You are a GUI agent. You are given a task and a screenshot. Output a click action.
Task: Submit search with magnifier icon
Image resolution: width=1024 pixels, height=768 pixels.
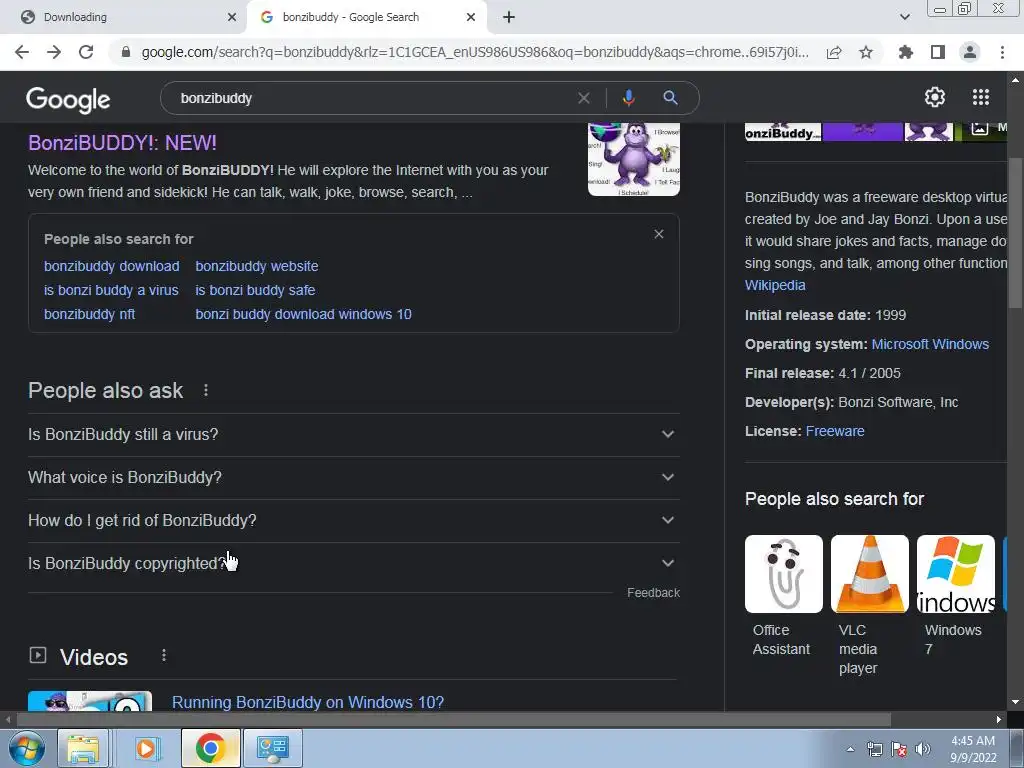[x=670, y=98]
